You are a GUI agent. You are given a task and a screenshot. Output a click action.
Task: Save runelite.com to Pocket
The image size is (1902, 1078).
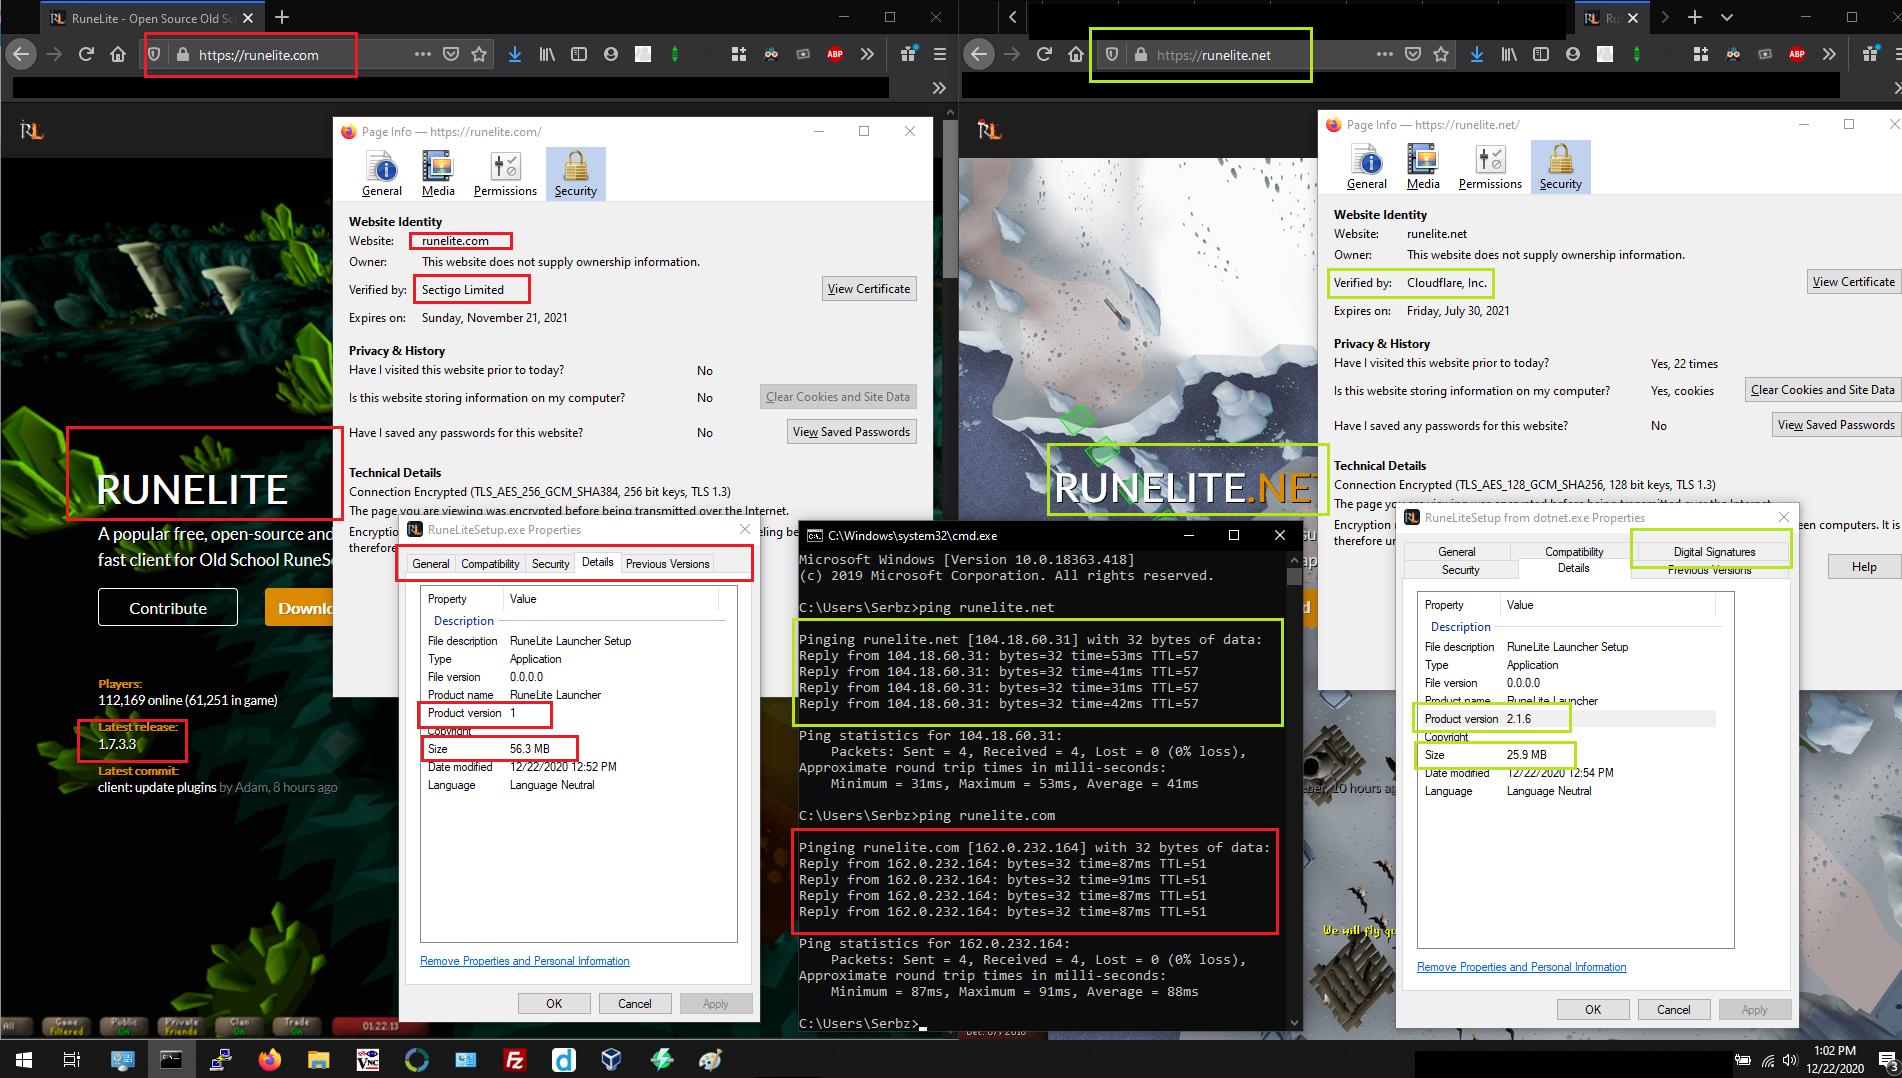click(x=451, y=54)
